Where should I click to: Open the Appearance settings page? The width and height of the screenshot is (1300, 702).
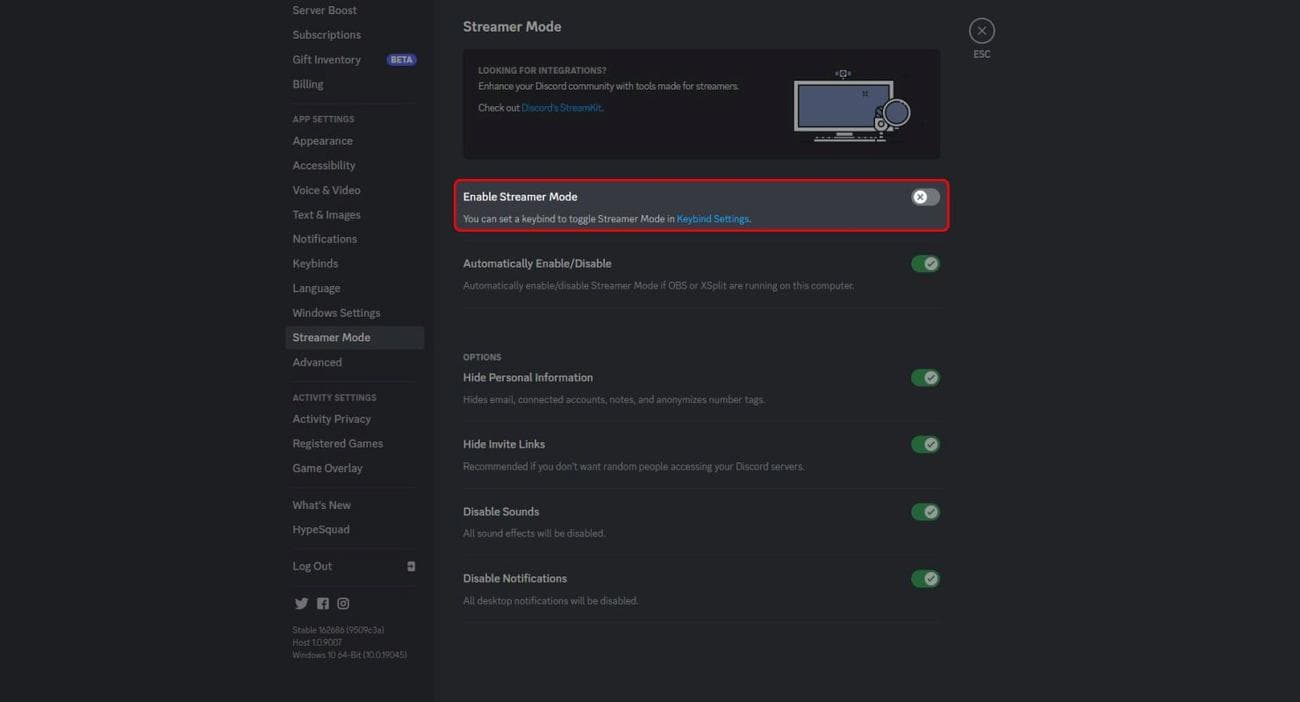pyautogui.click(x=322, y=140)
